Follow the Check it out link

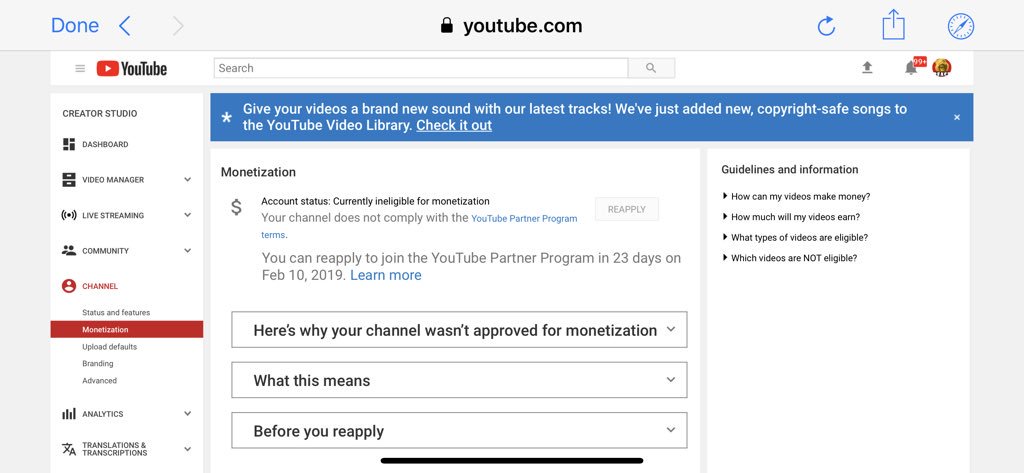[x=454, y=125]
